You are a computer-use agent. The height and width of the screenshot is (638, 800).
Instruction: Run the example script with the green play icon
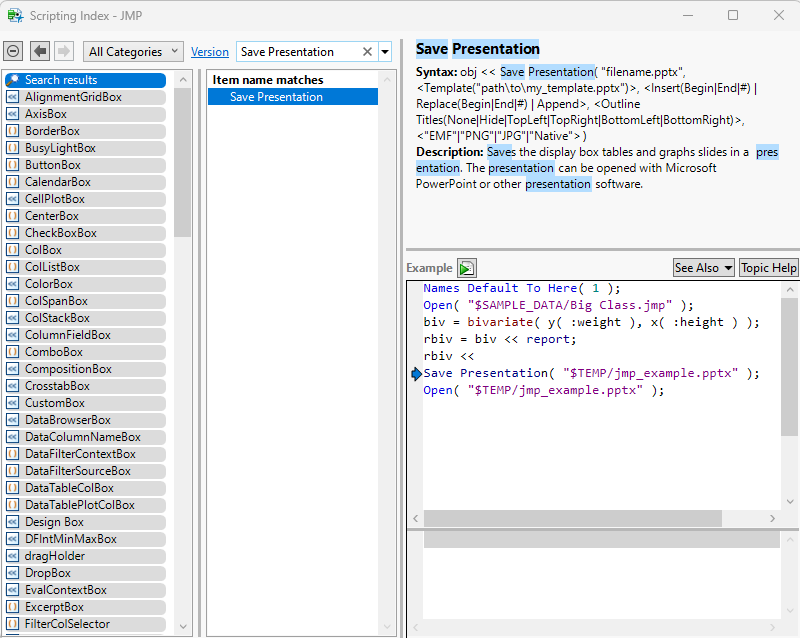[x=466, y=268]
